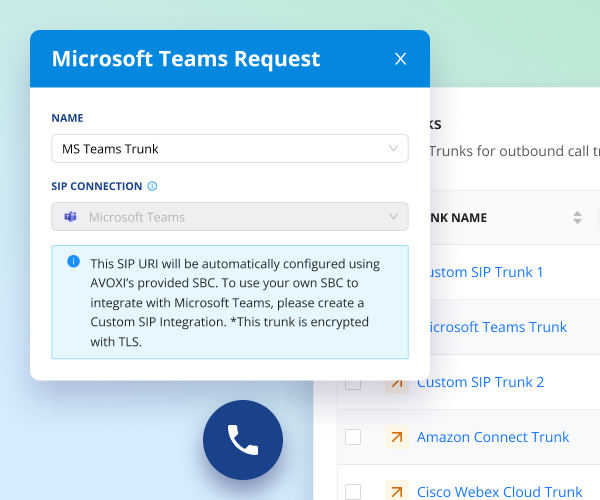Open the SIP Connection Microsoft Teams dropdown
The width and height of the screenshot is (600, 500).
[394, 217]
